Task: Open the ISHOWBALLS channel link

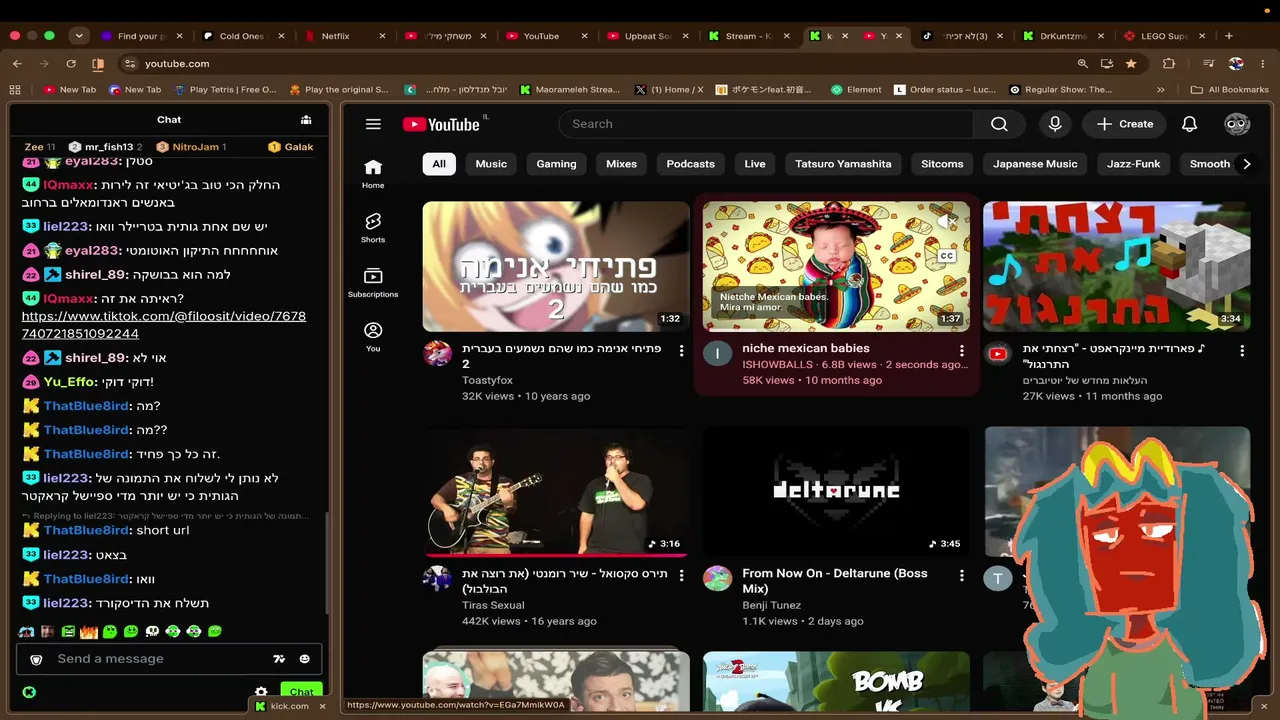Action: pos(777,365)
